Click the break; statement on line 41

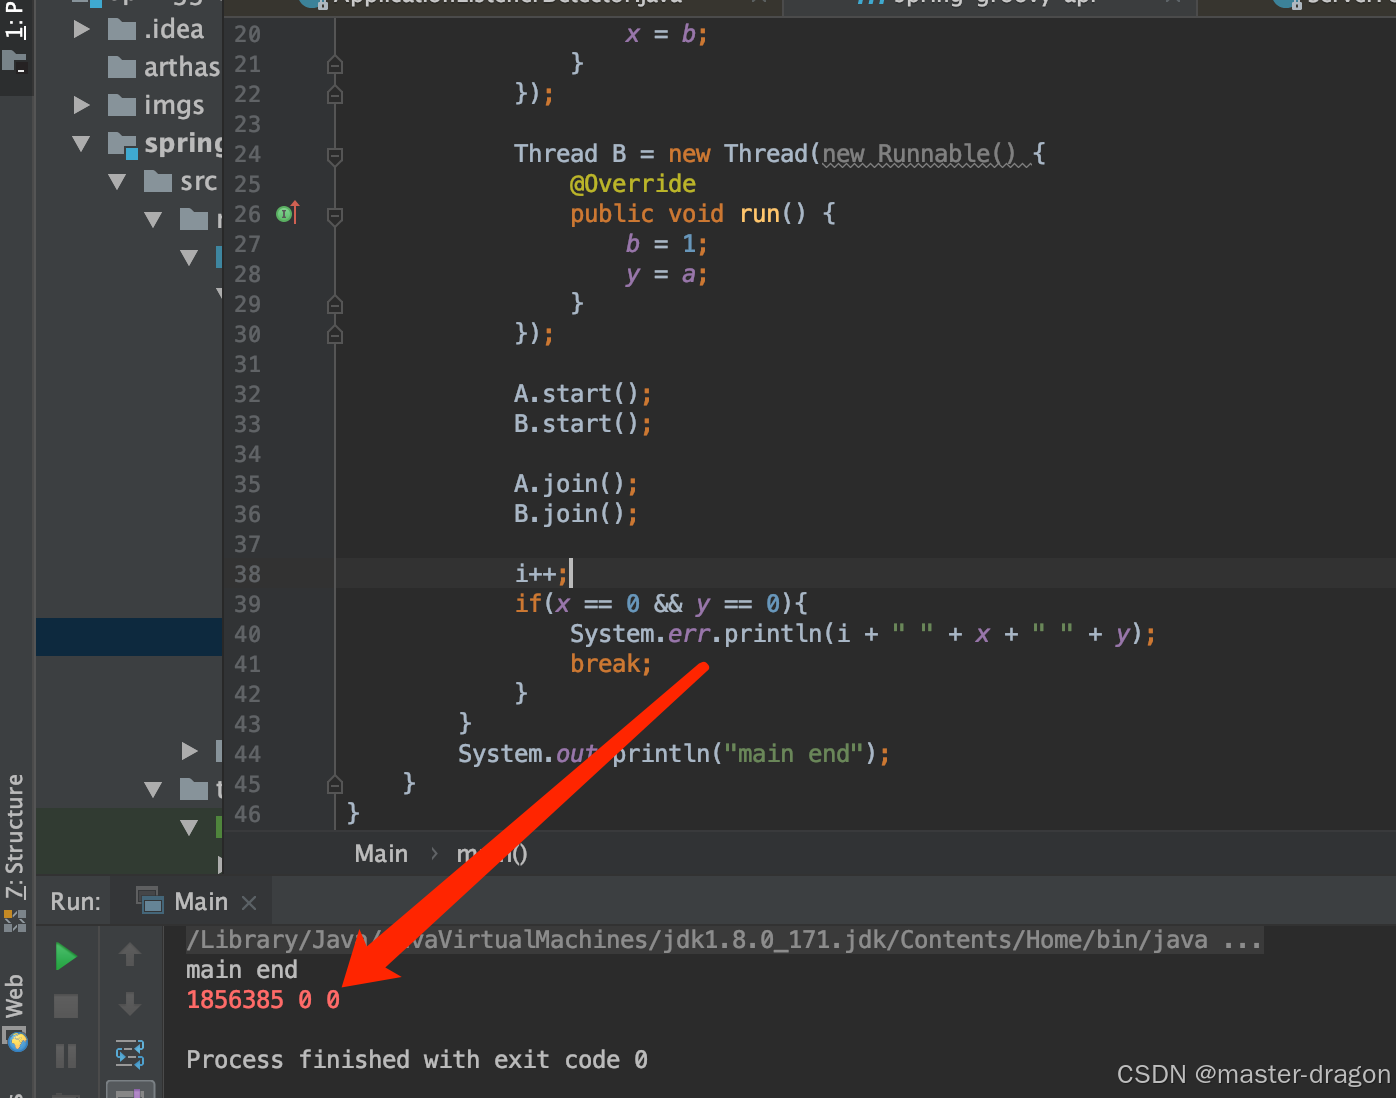(x=611, y=664)
